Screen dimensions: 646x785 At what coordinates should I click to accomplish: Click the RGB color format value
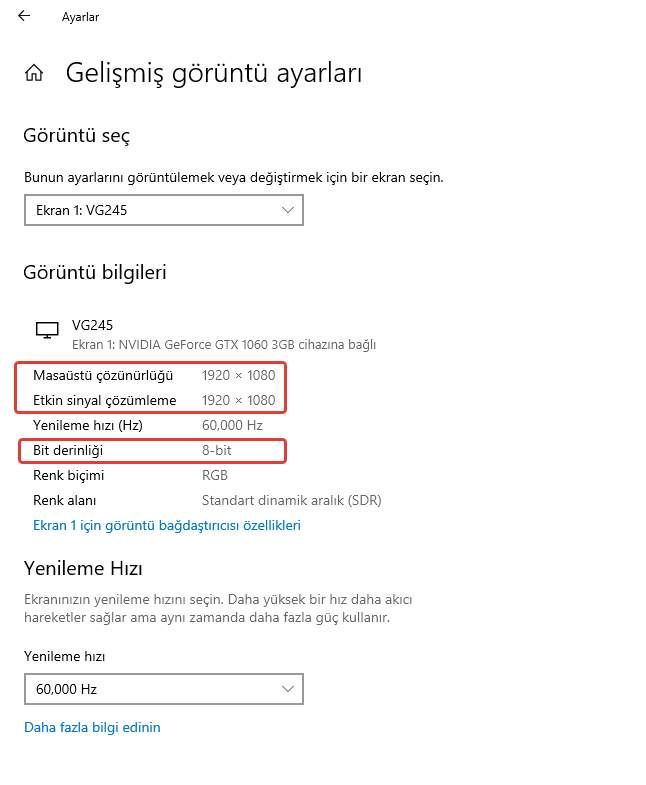pos(215,476)
